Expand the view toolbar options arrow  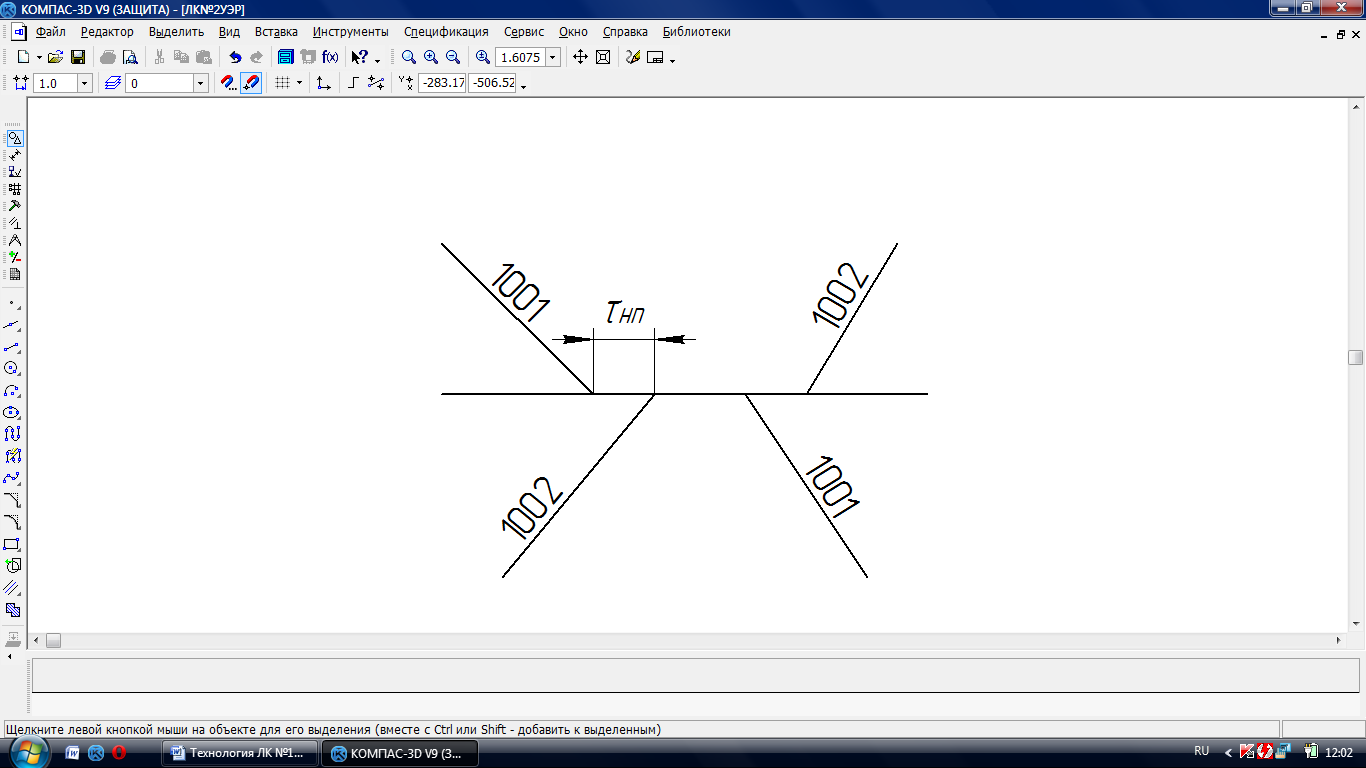[673, 60]
